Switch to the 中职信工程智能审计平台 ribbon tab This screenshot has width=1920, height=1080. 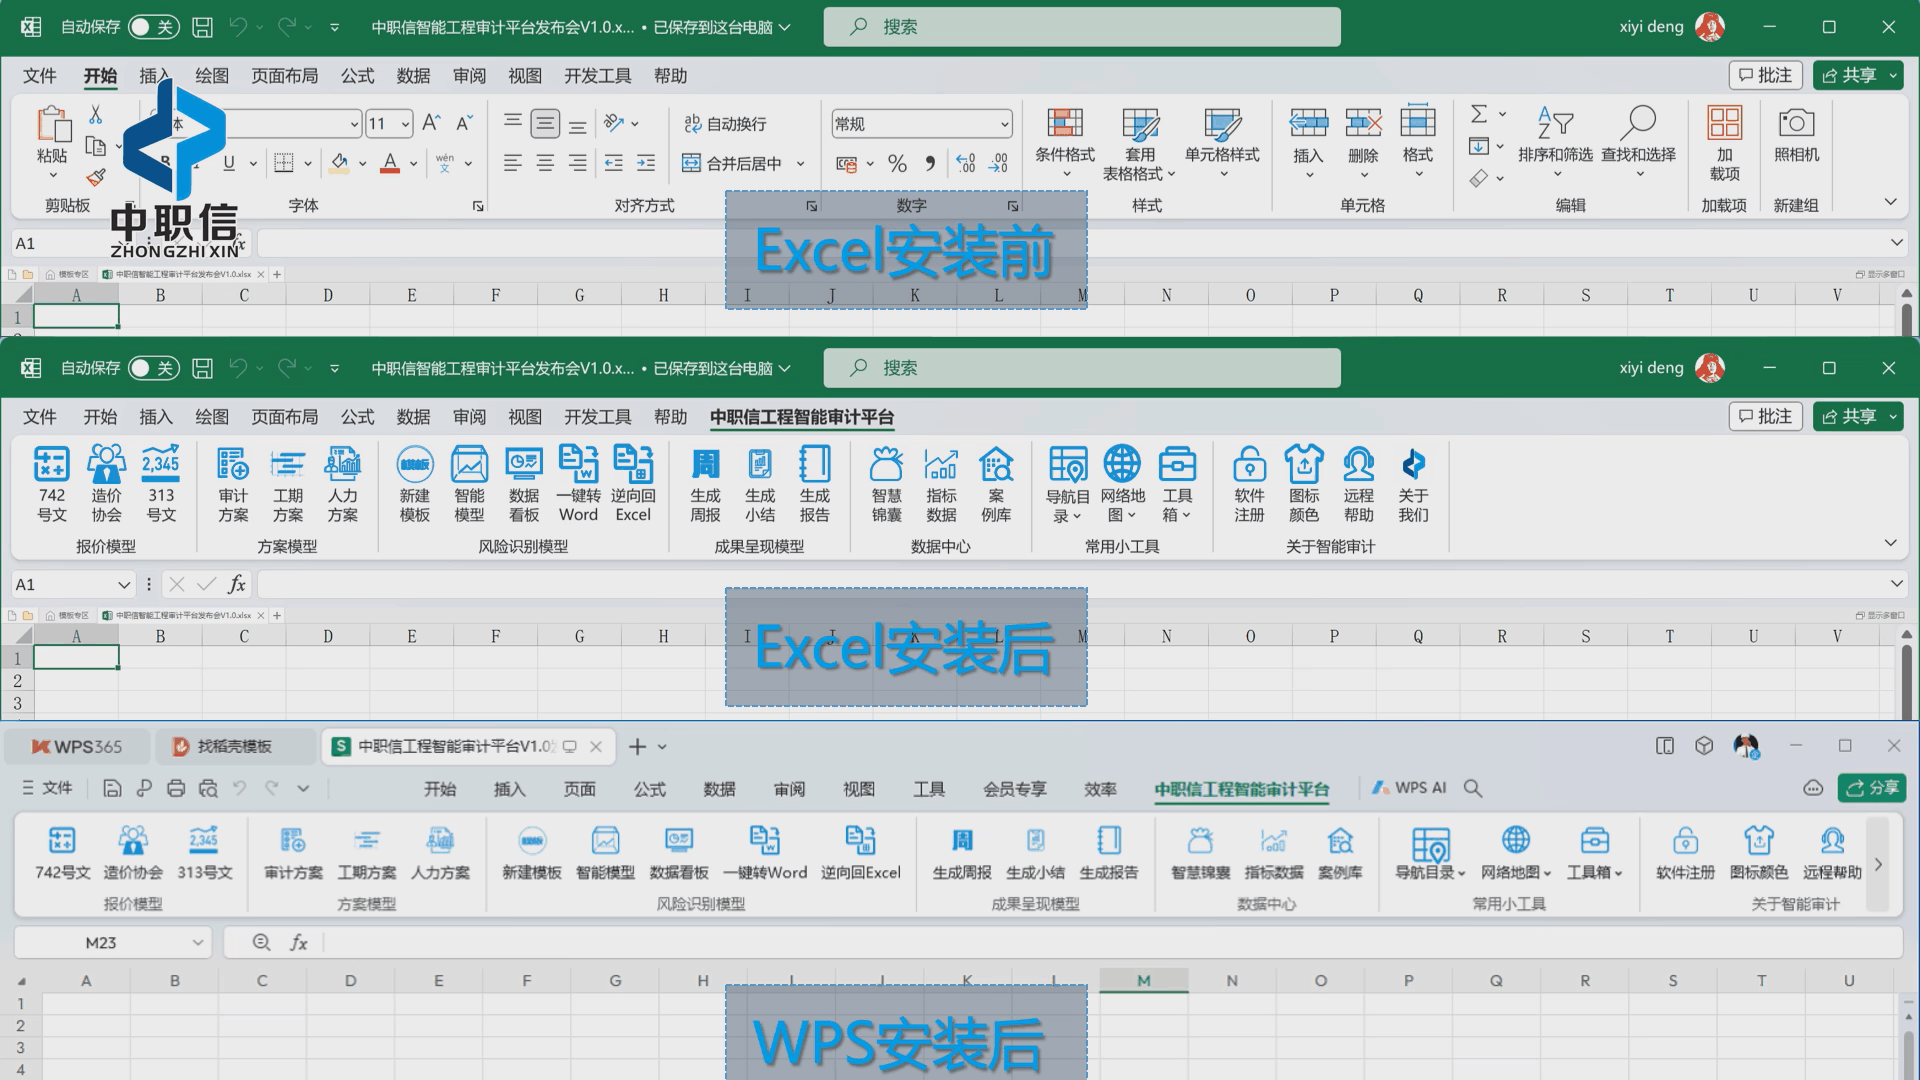point(800,417)
